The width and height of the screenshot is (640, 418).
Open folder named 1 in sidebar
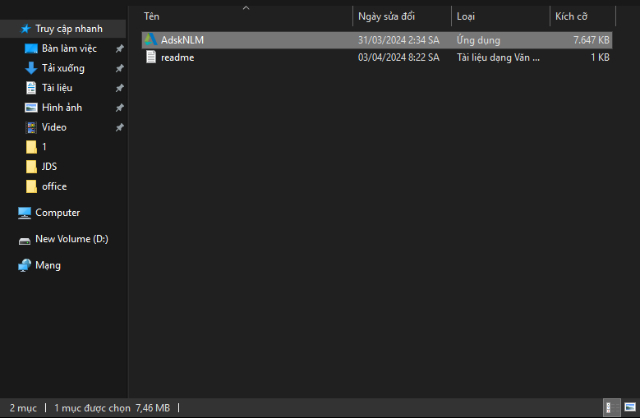pos(44,146)
